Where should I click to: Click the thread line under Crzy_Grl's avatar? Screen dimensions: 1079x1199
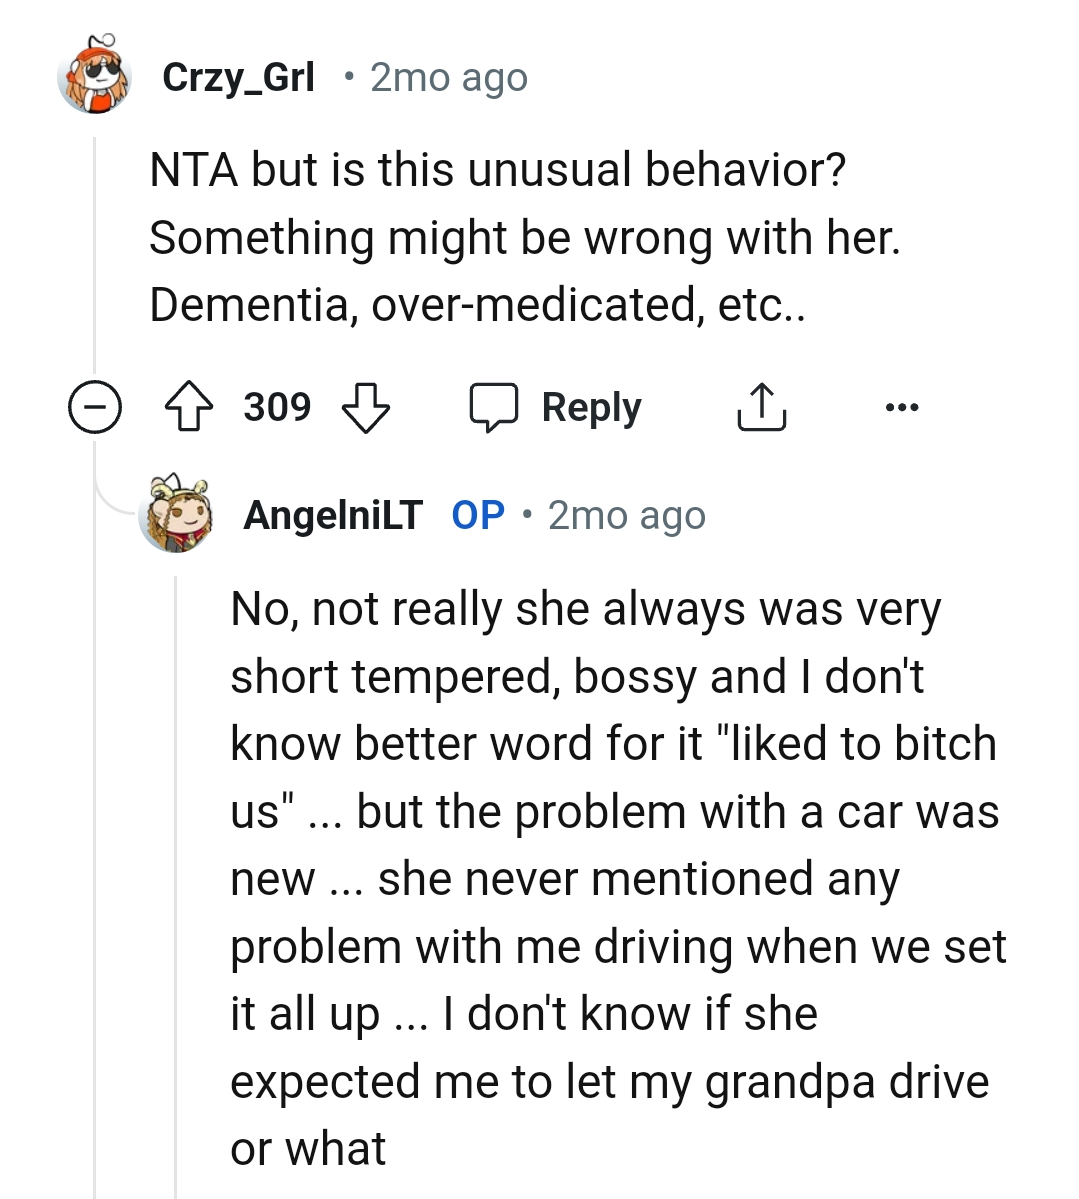(95, 250)
